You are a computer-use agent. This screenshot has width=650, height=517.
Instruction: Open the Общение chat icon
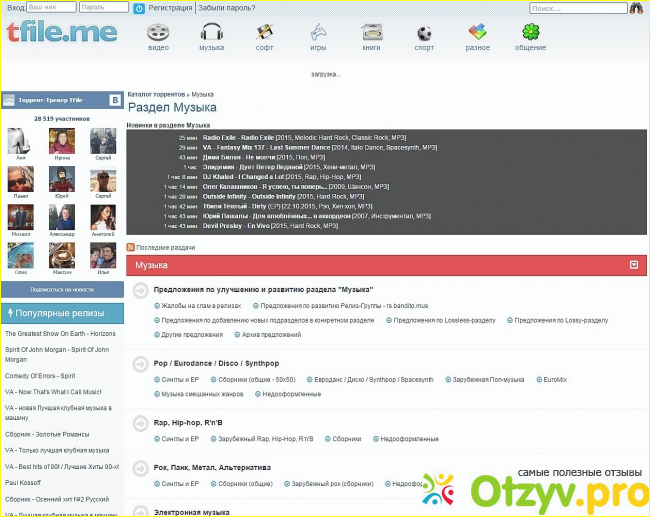530,32
